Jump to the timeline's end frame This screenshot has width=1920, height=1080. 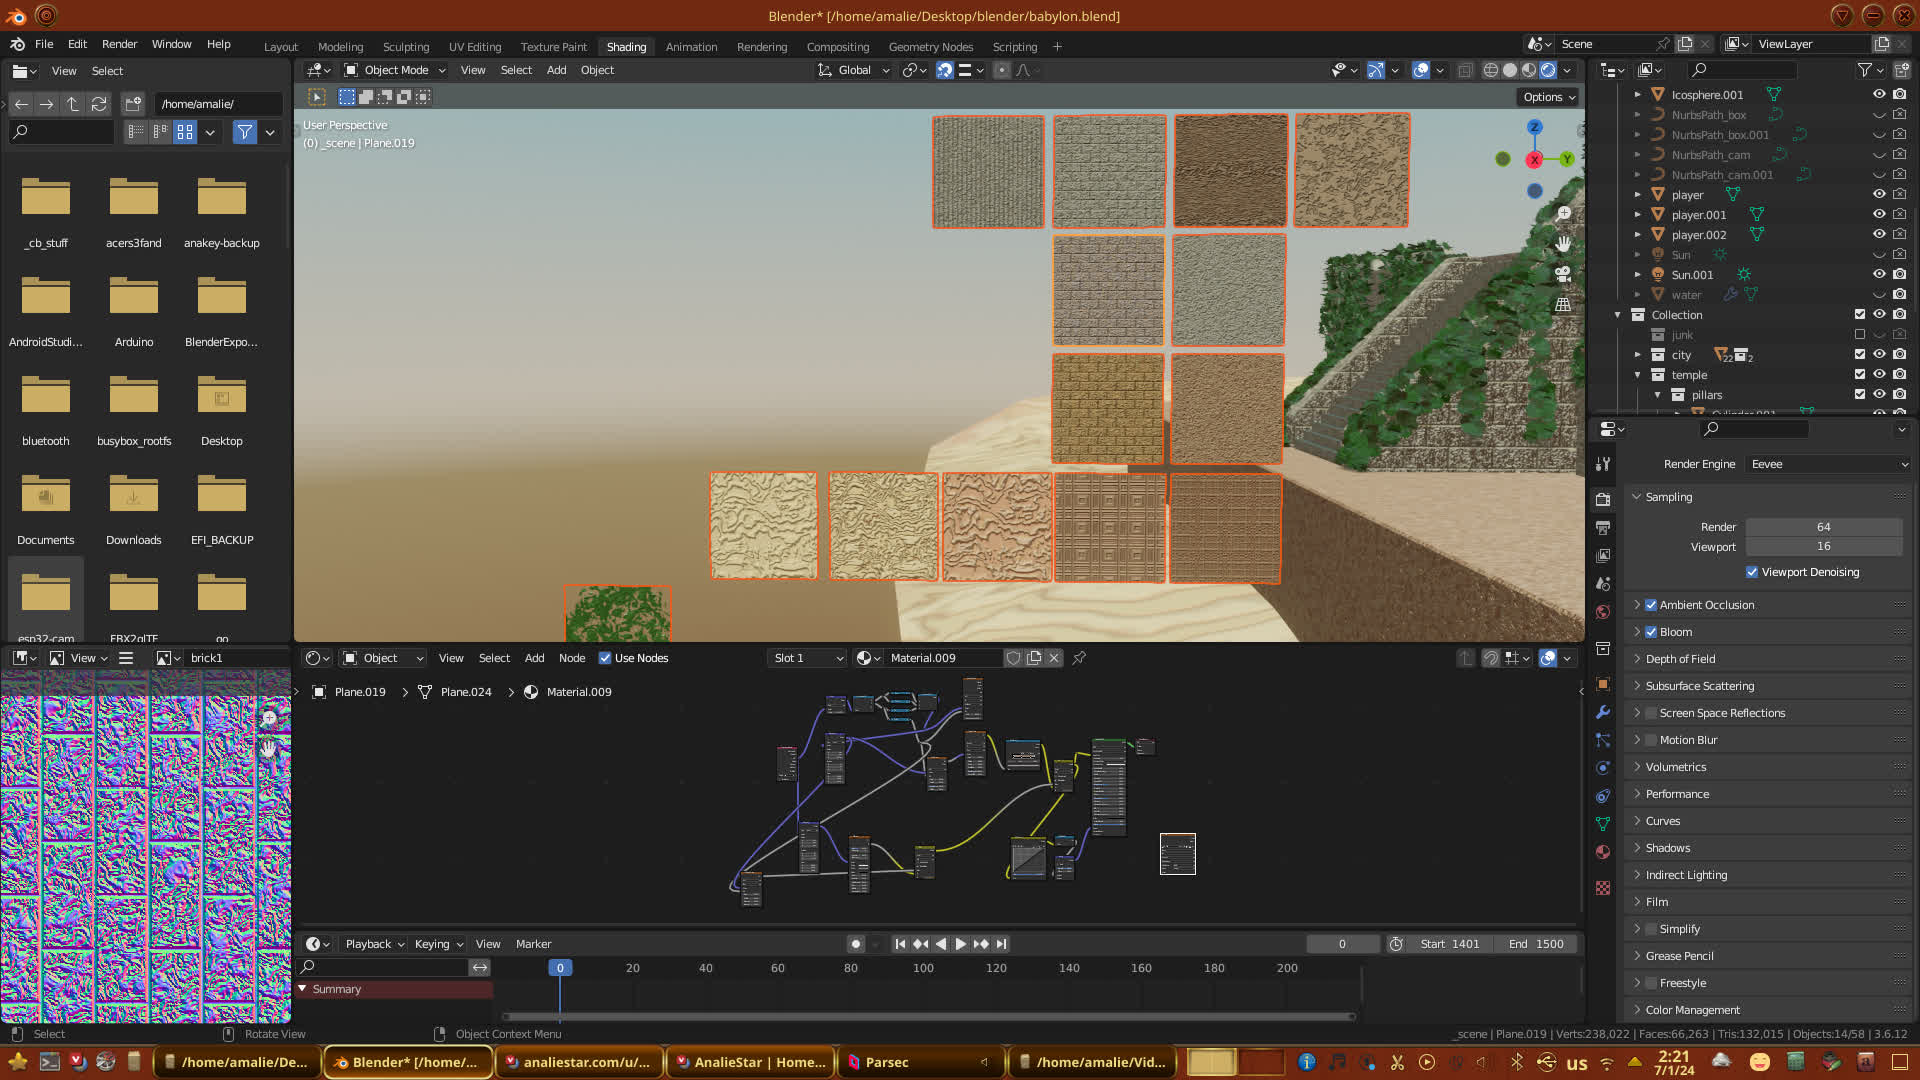point(1001,944)
